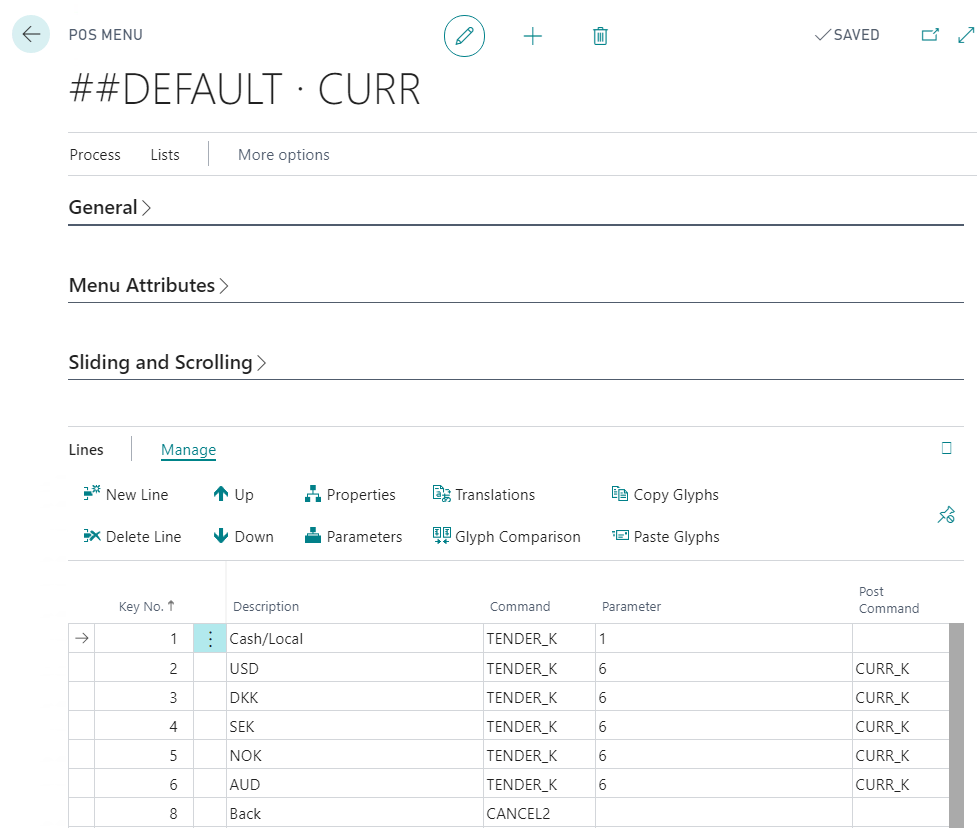Click the lines grid vertical scrollbar
Screen dimensions: 977x828
pyautogui.click(x=956, y=720)
